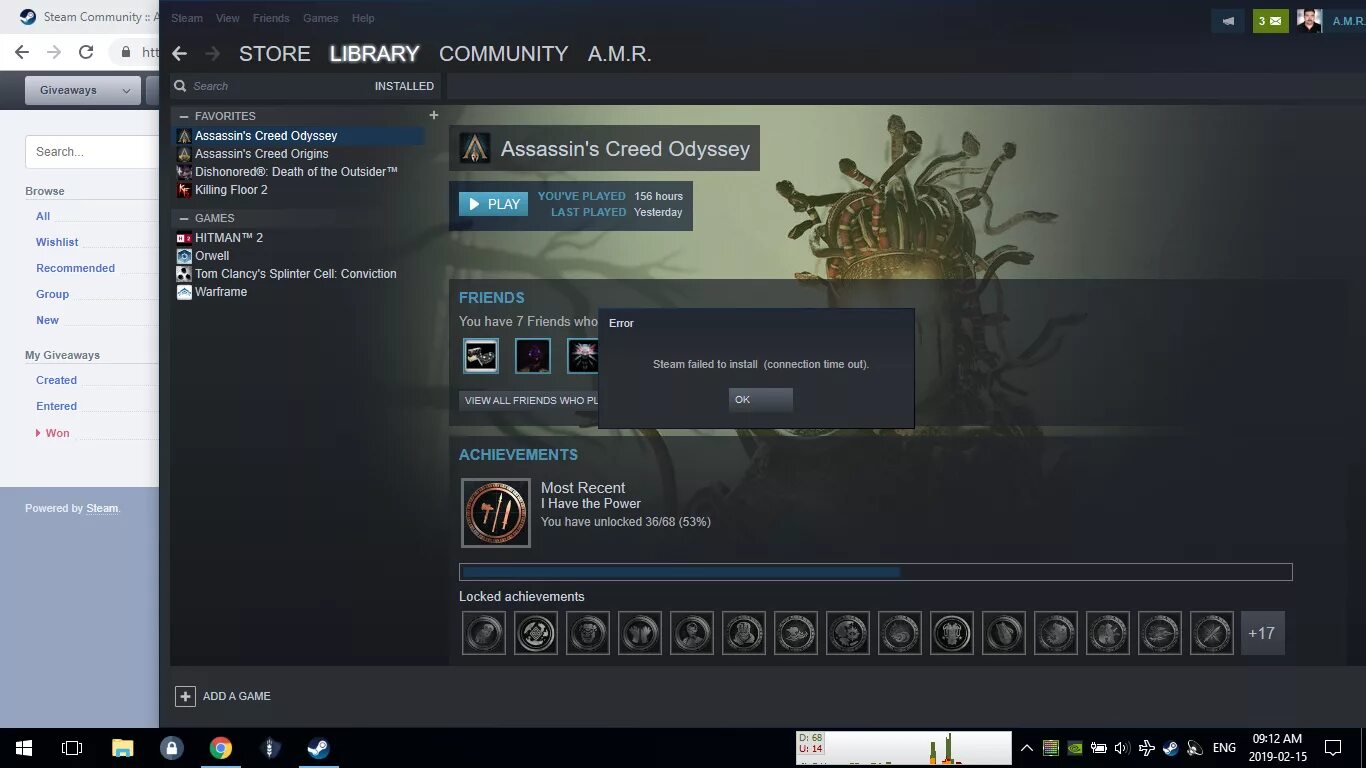Reload the Chrome browser page
Screen dimensions: 1366x768
pos(86,52)
